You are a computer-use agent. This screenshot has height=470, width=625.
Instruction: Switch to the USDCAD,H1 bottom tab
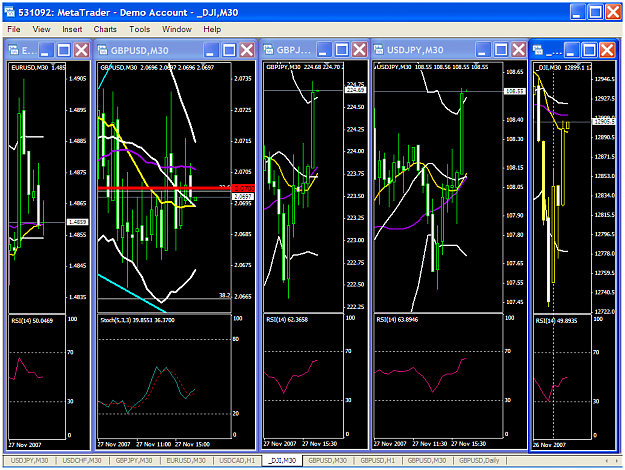237,460
